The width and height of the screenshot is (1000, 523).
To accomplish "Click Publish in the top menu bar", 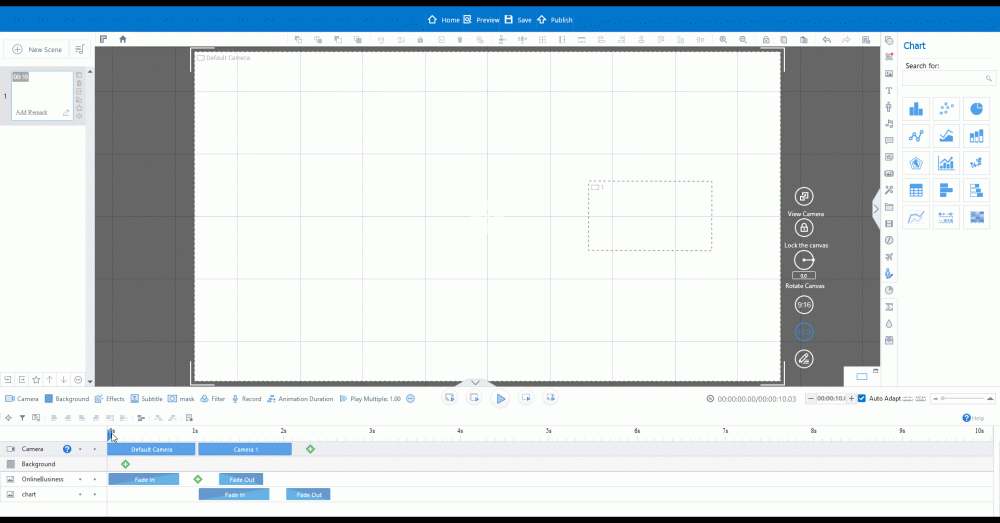I will click(555, 20).
